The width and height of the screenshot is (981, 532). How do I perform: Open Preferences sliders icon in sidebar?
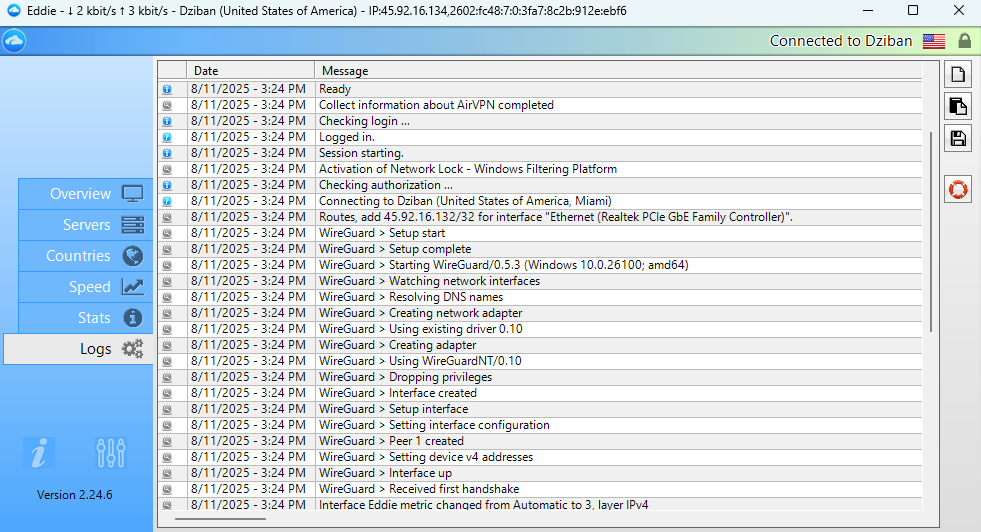111,453
